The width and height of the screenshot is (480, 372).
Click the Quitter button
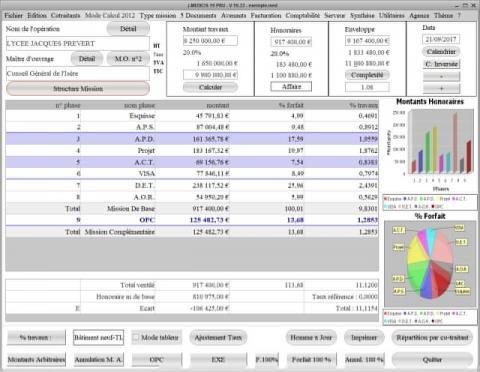pyautogui.click(x=432, y=360)
